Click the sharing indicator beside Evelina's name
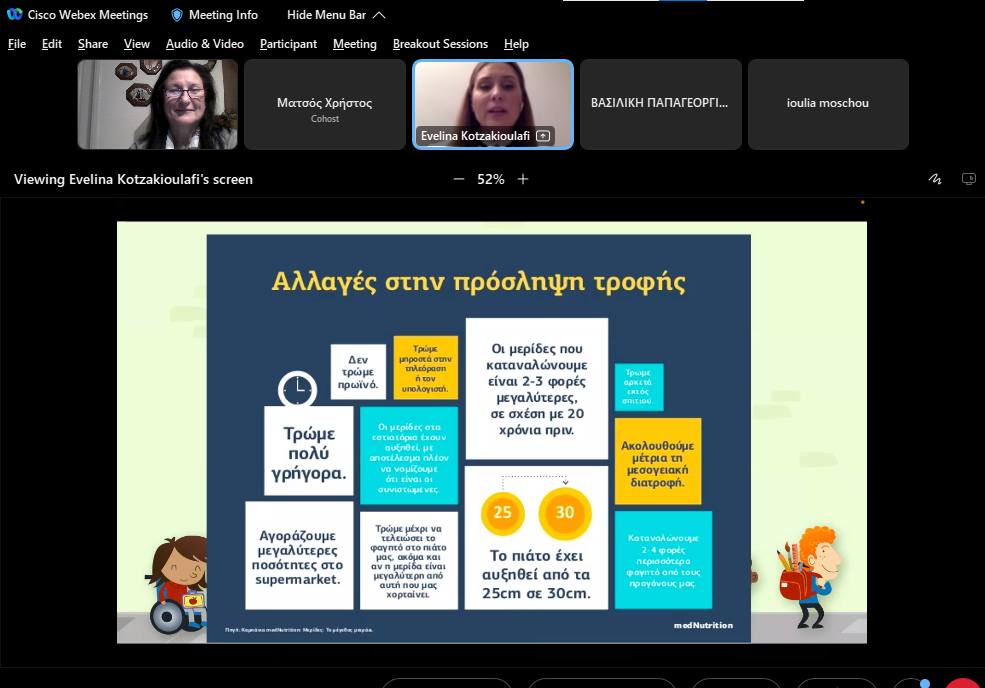Viewport: 985px width, 688px height. pyautogui.click(x=543, y=136)
